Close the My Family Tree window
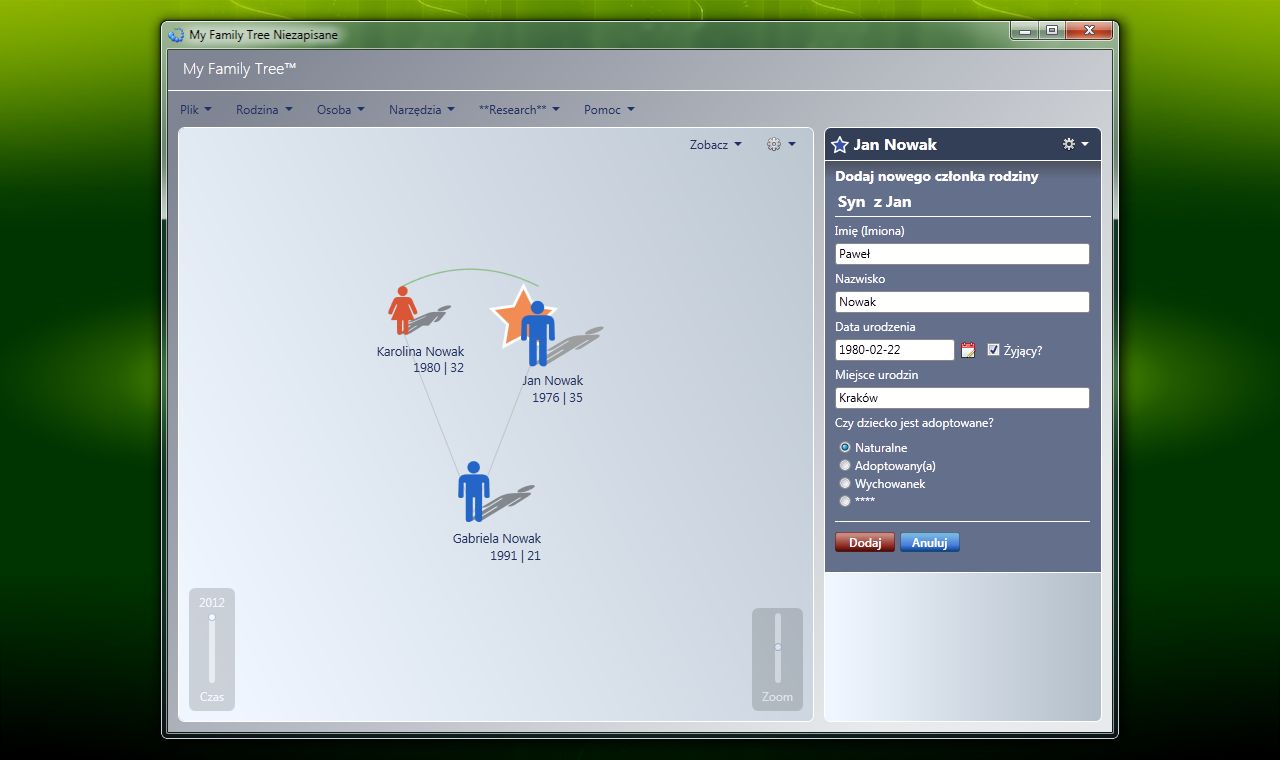 click(x=1089, y=31)
